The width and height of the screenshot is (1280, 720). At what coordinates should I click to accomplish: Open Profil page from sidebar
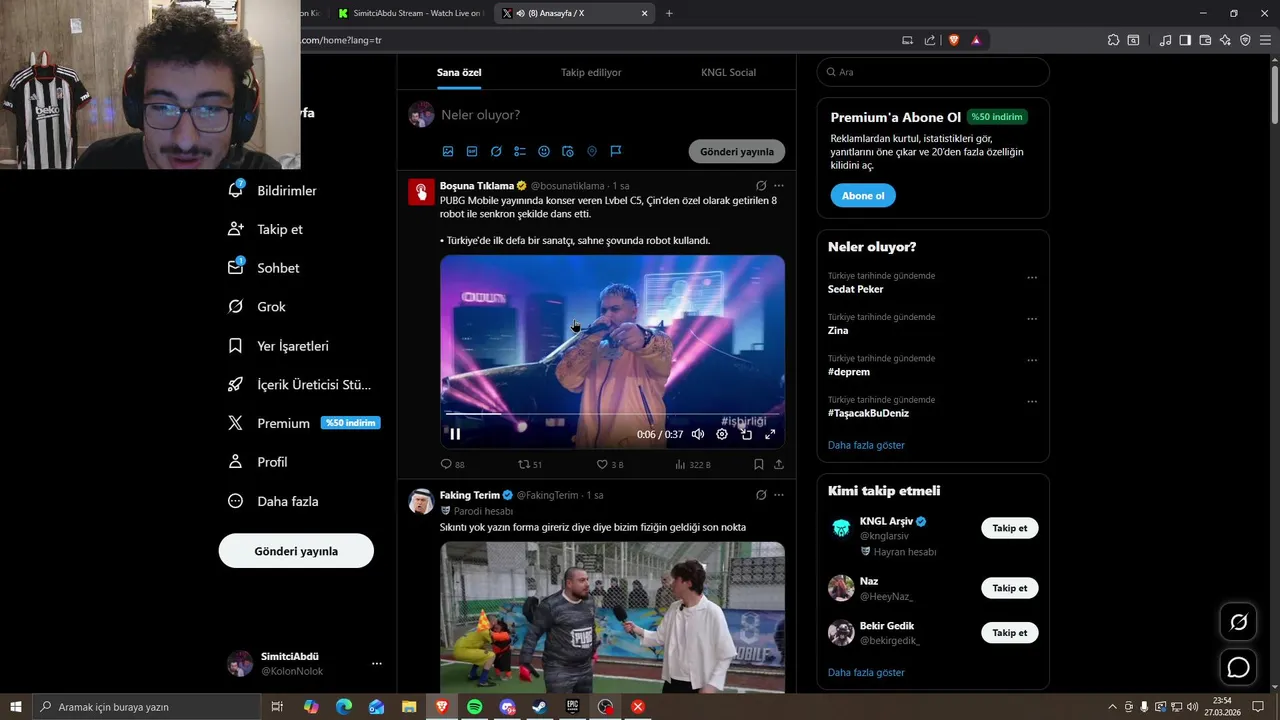click(x=257, y=462)
